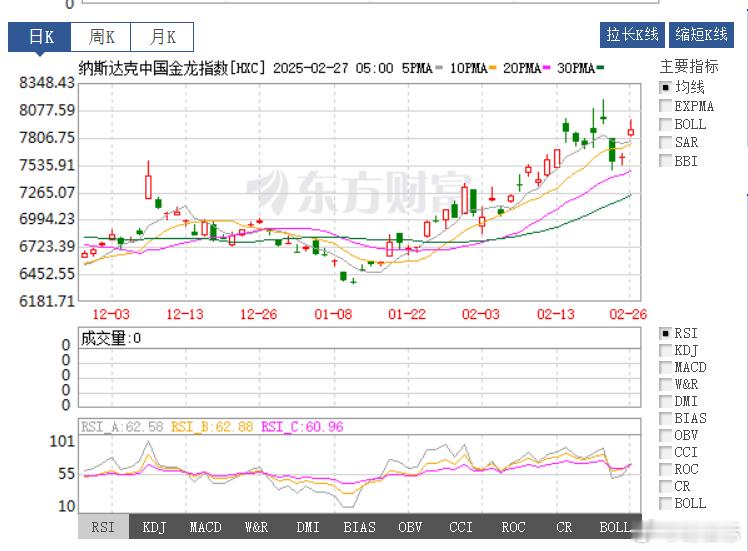Image resolution: width=748 pixels, height=551 pixels.
Task: Click the 12-03 date label on axis
Action: click(111, 314)
